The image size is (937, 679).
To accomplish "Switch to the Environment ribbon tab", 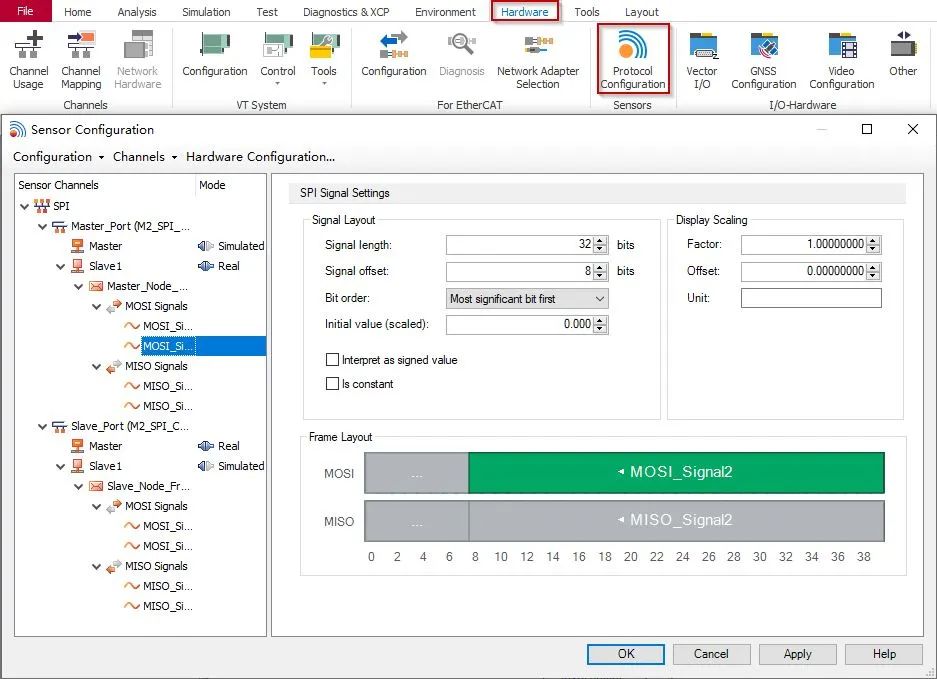I will click(x=445, y=12).
